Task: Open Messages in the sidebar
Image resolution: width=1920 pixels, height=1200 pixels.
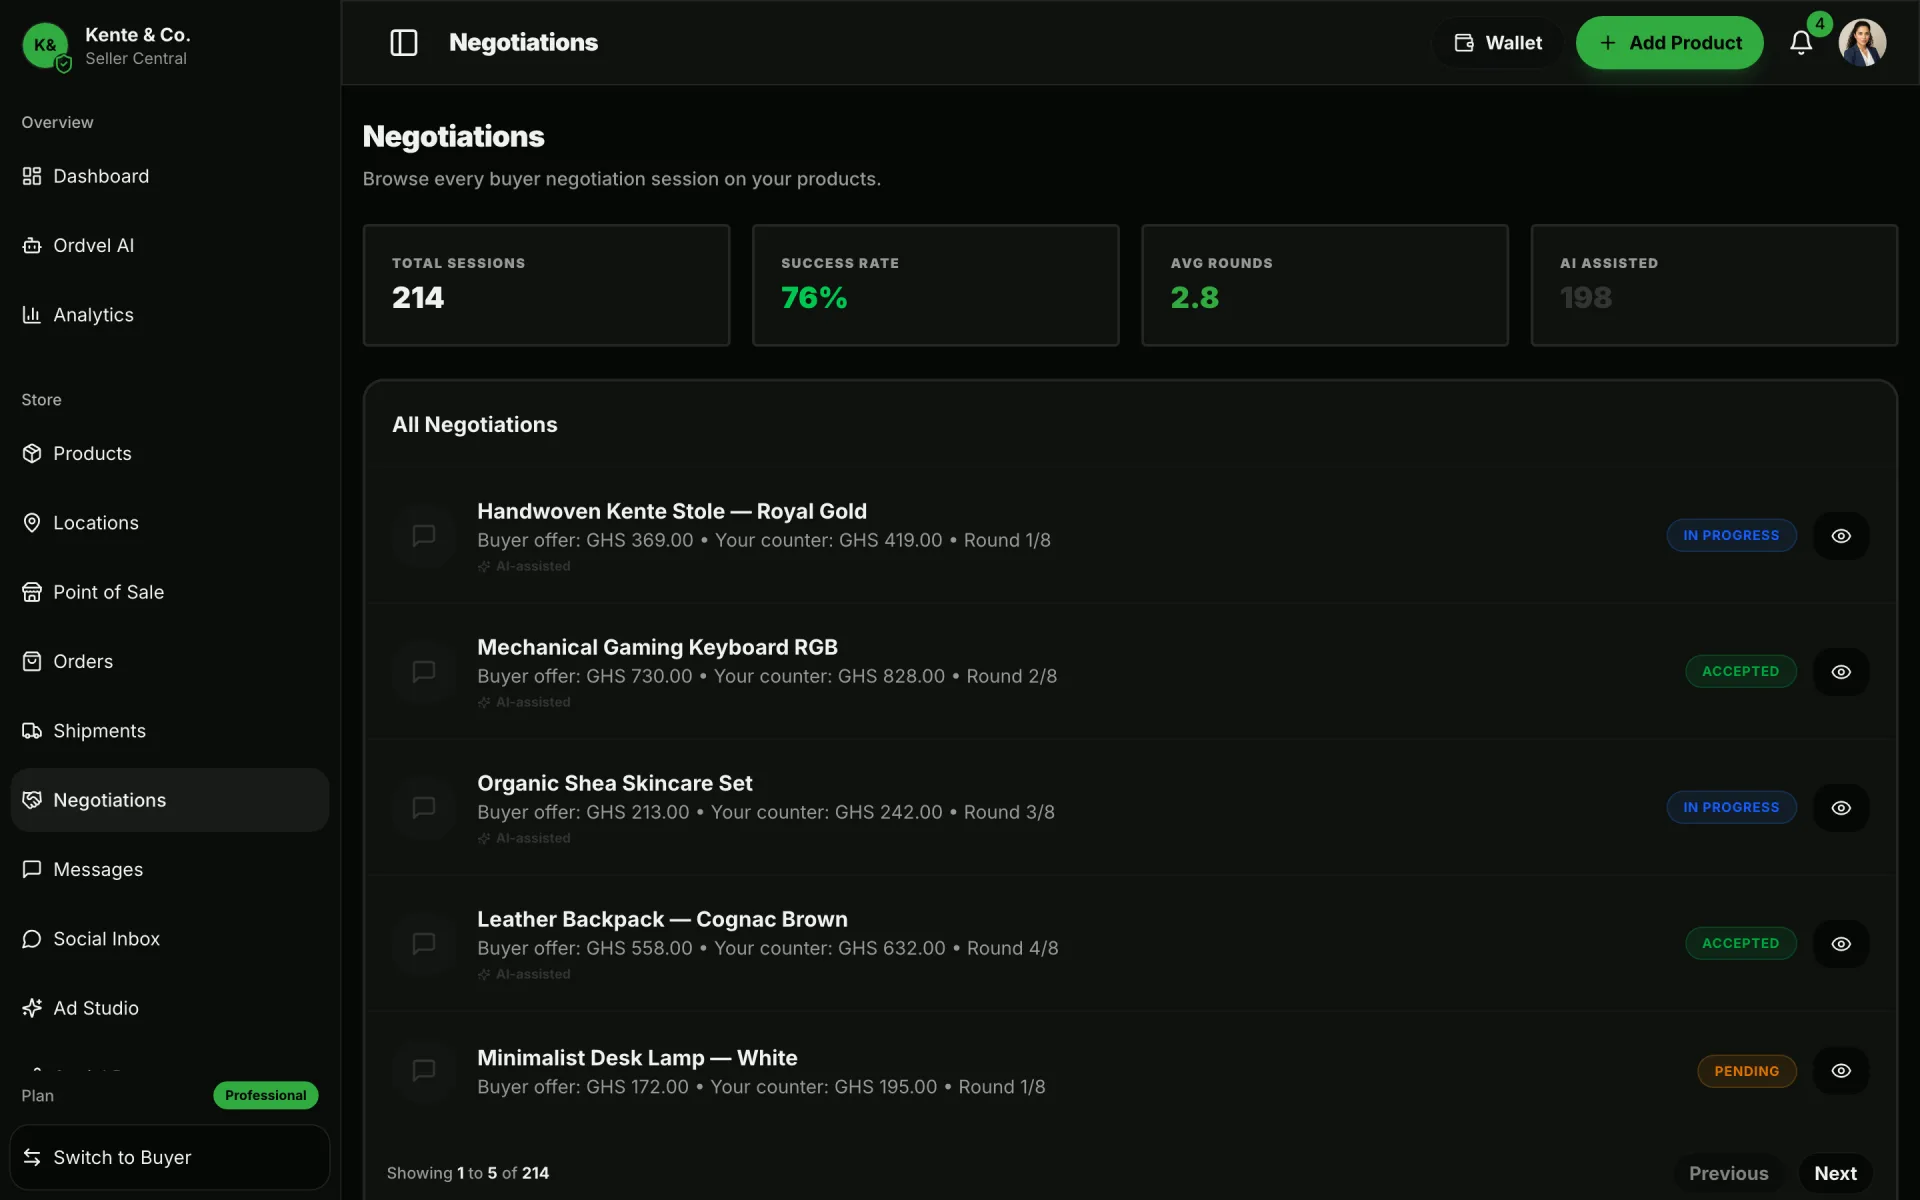Action: tap(170, 870)
